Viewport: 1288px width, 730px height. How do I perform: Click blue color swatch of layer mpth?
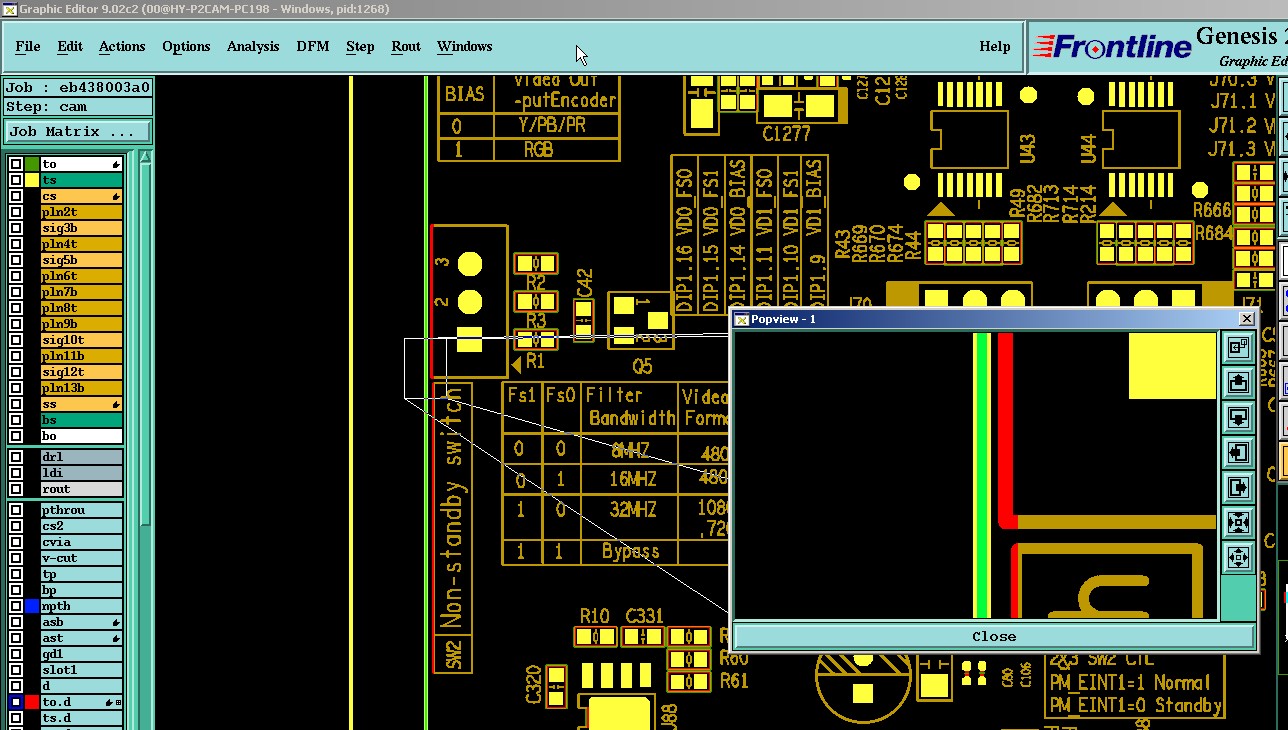coord(32,606)
